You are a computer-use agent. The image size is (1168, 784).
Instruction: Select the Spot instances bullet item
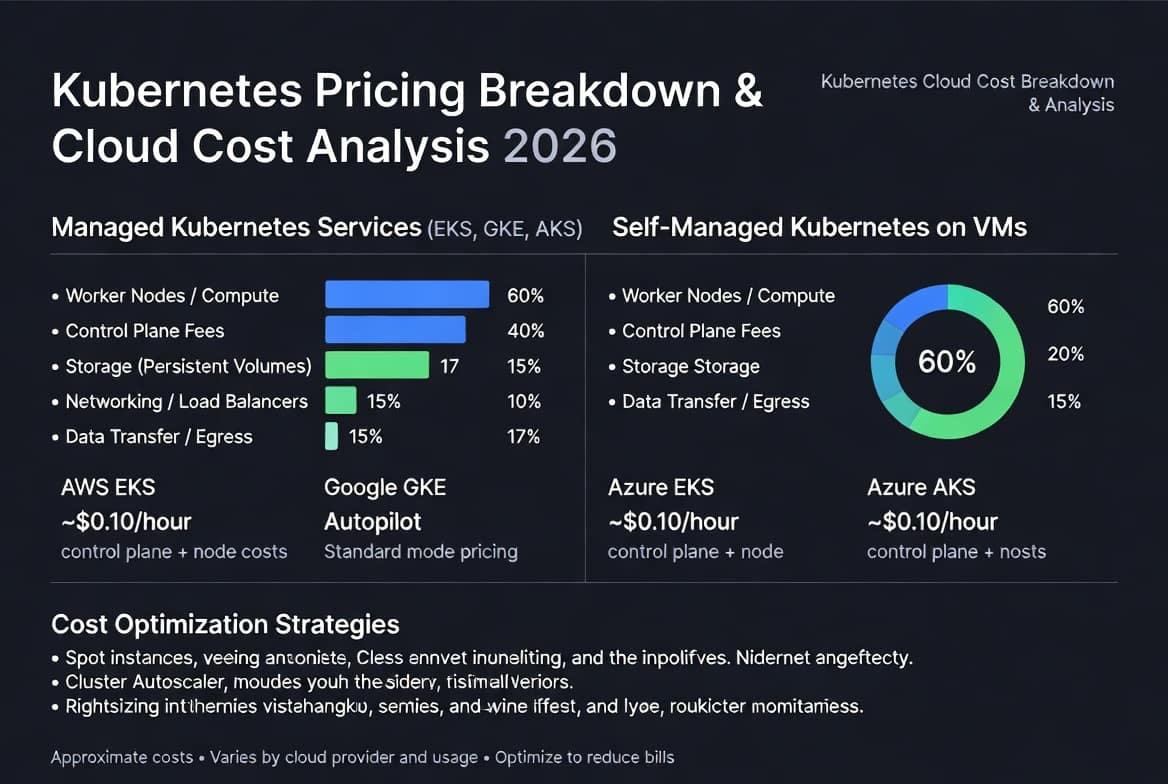click(x=482, y=657)
